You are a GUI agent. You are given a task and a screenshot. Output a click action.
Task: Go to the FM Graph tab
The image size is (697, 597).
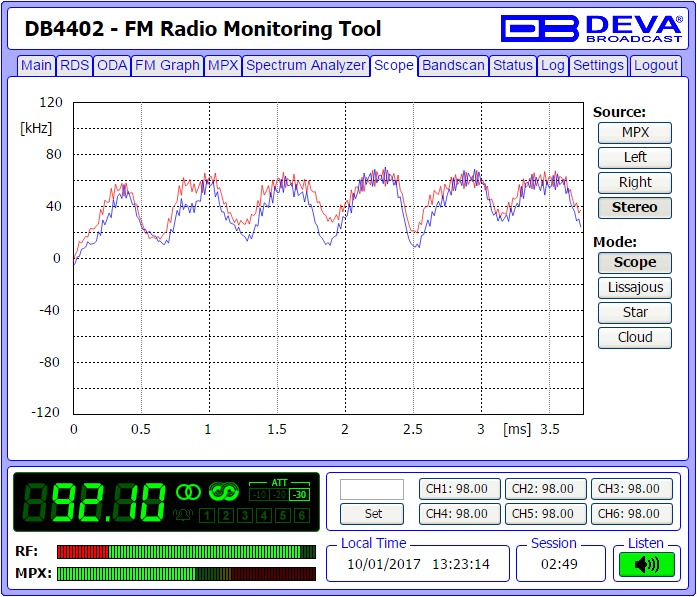click(x=167, y=66)
